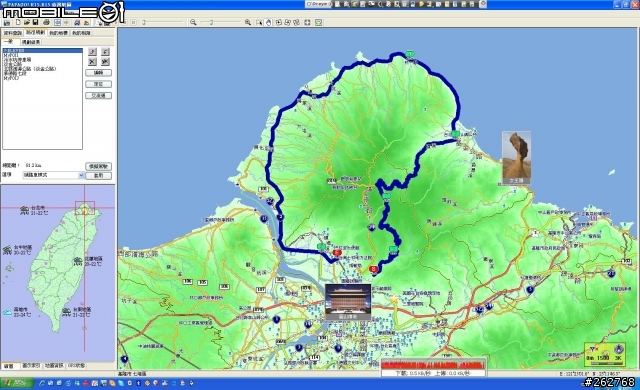
Task: Adjust the map zoom level slider
Action: tap(220, 22)
